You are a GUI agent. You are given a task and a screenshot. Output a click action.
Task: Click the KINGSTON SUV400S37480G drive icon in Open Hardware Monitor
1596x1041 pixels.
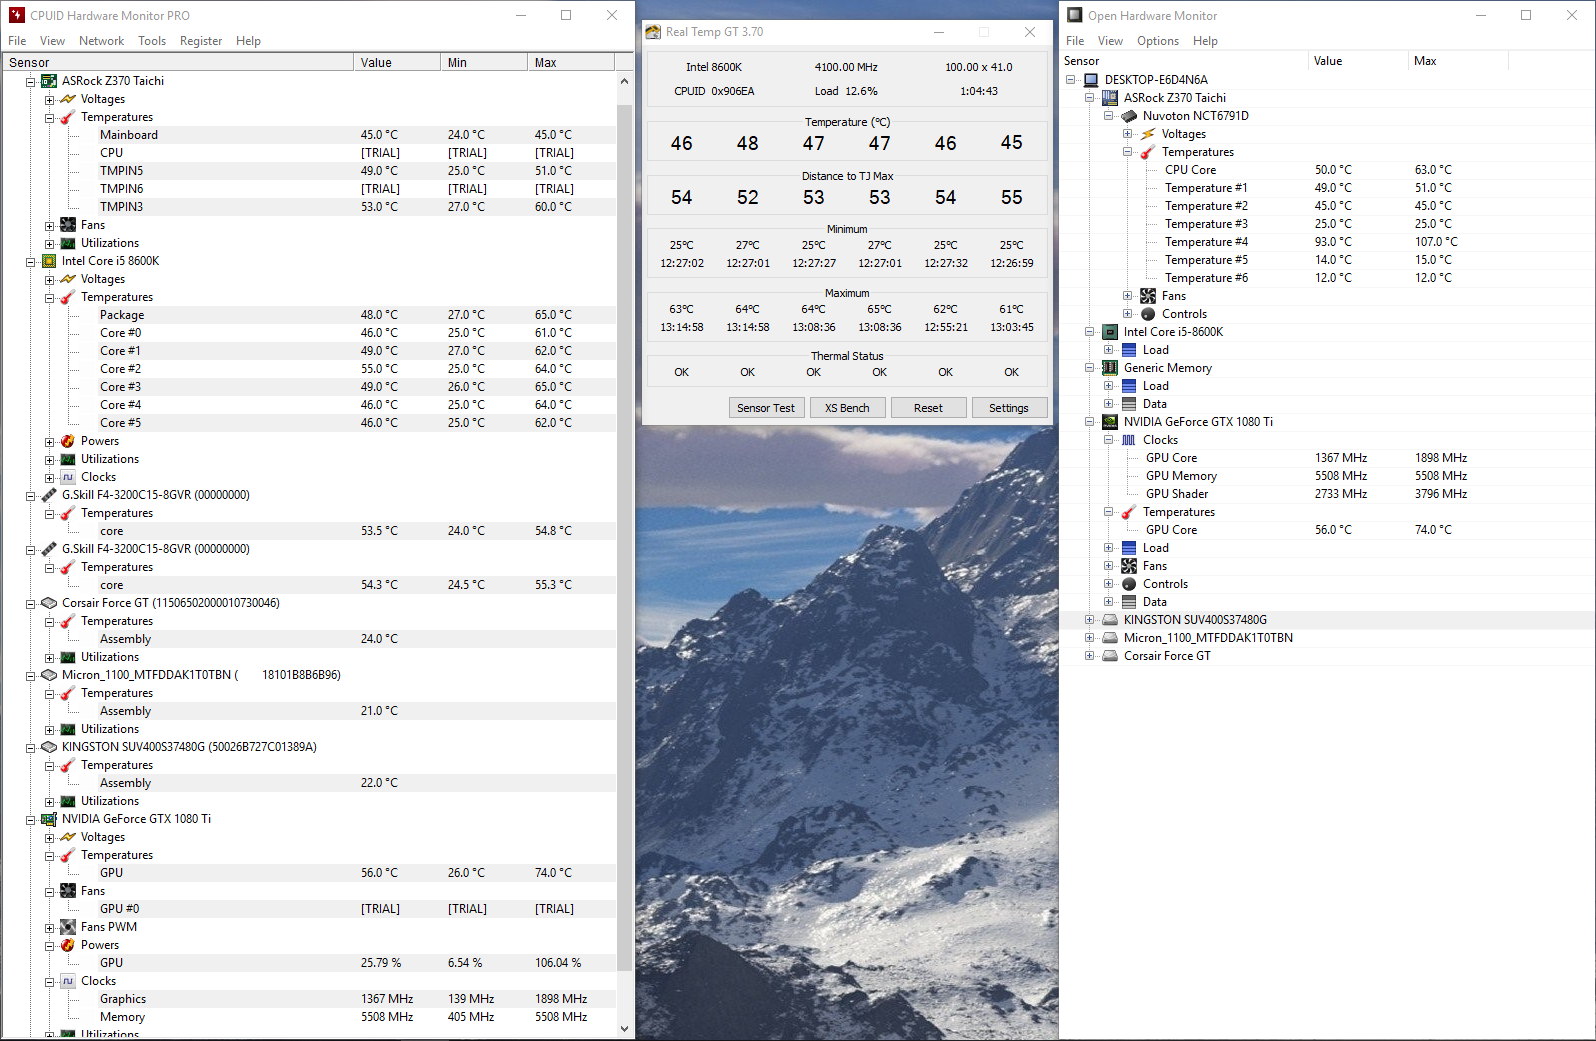click(1110, 620)
